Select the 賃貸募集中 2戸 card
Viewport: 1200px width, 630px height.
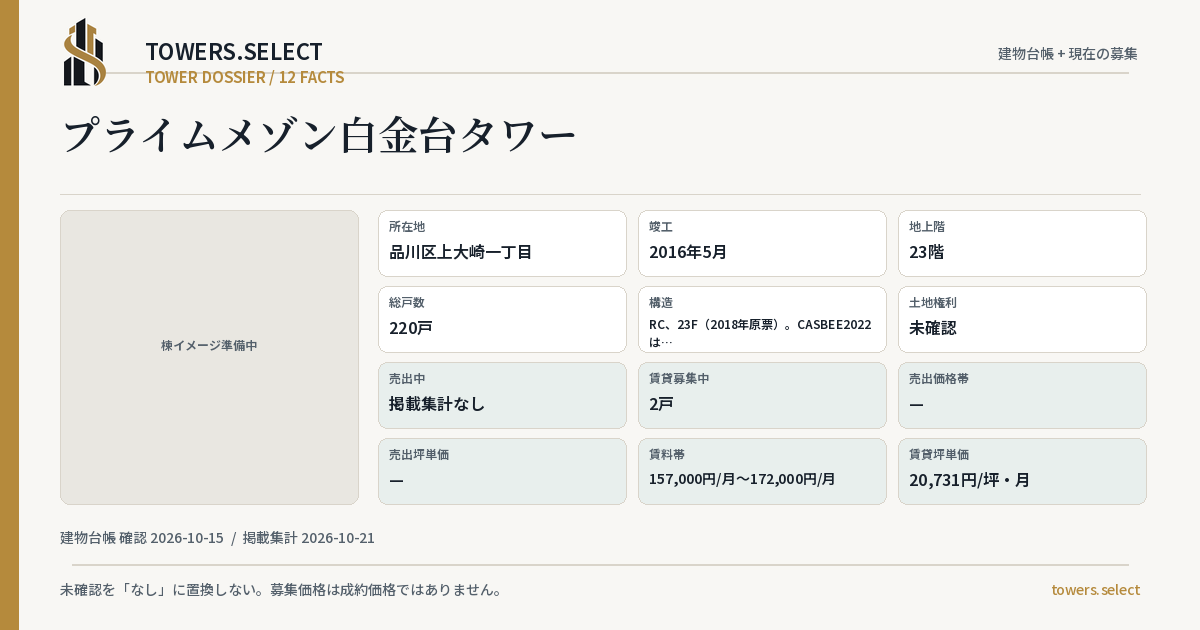(x=762, y=395)
